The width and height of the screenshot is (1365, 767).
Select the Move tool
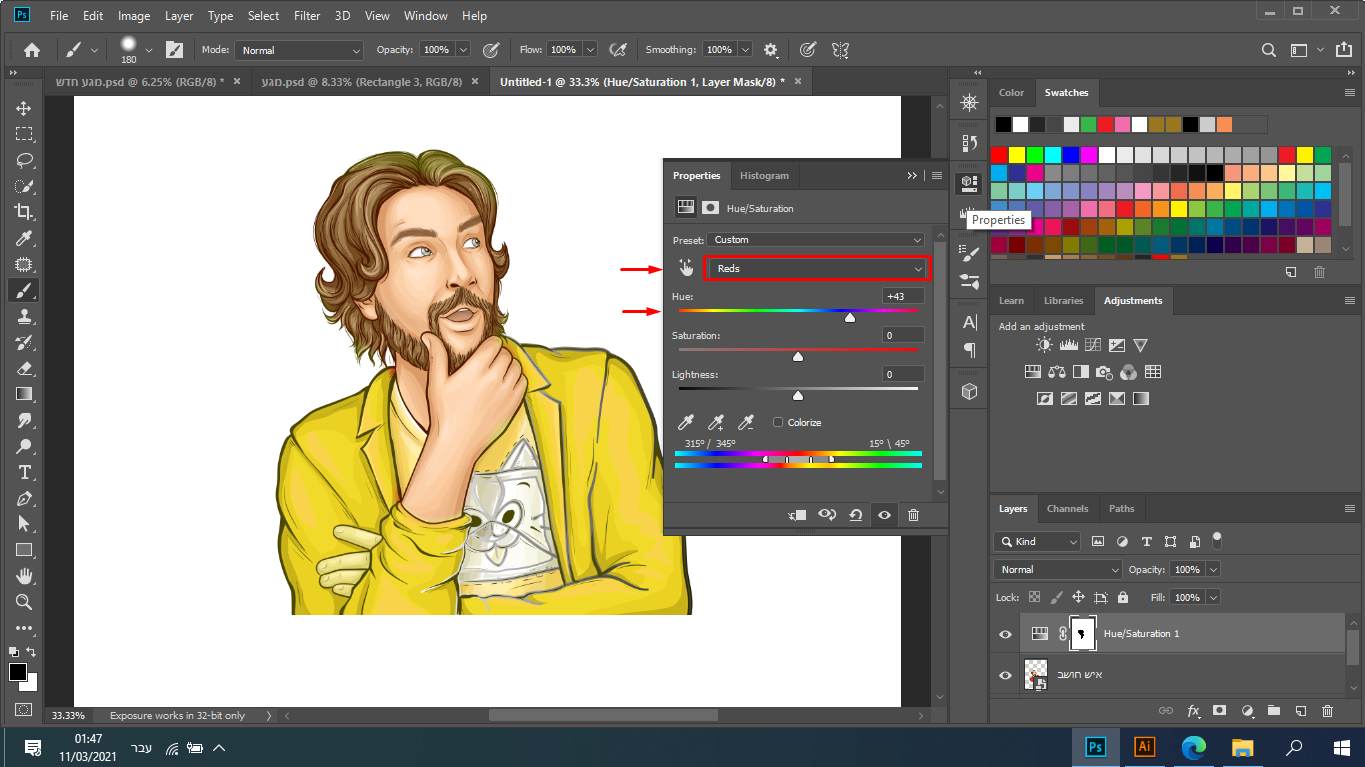coord(24,108)
